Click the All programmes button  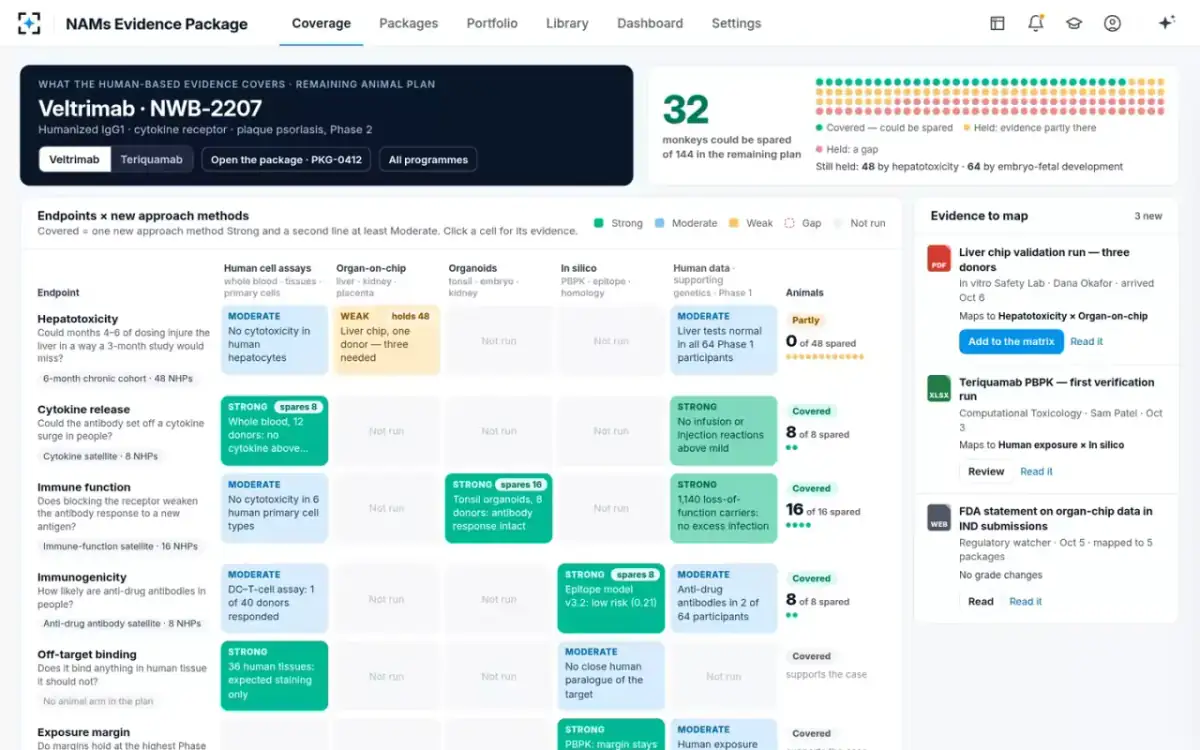click(x=428, y=159)
